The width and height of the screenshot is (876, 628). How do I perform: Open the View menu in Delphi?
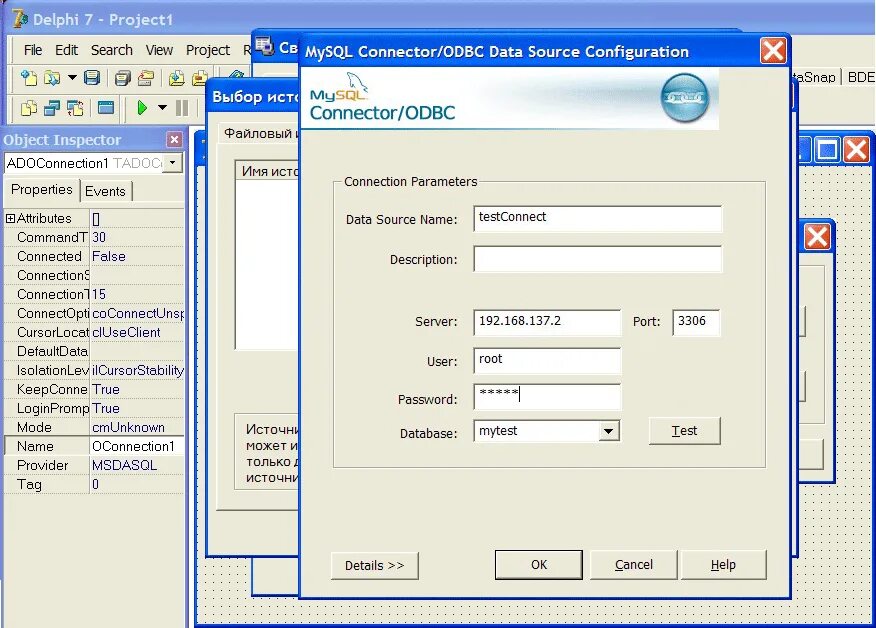(159, 50)
